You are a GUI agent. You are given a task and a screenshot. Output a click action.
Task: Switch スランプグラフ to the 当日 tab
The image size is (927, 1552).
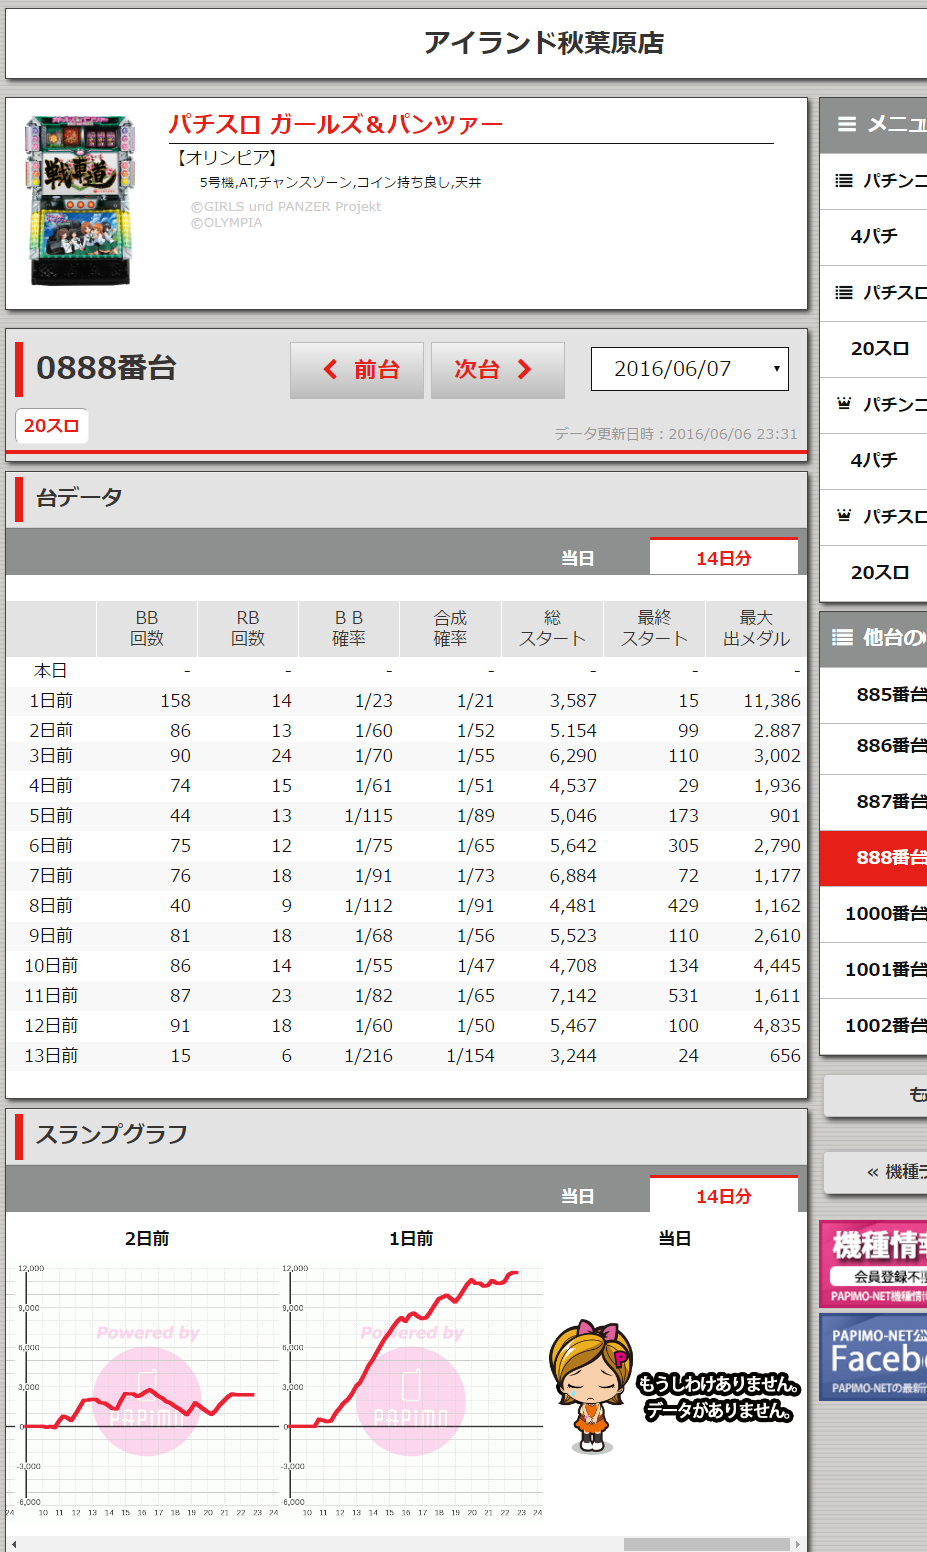pyautogui.click(x=578, y=1196)
